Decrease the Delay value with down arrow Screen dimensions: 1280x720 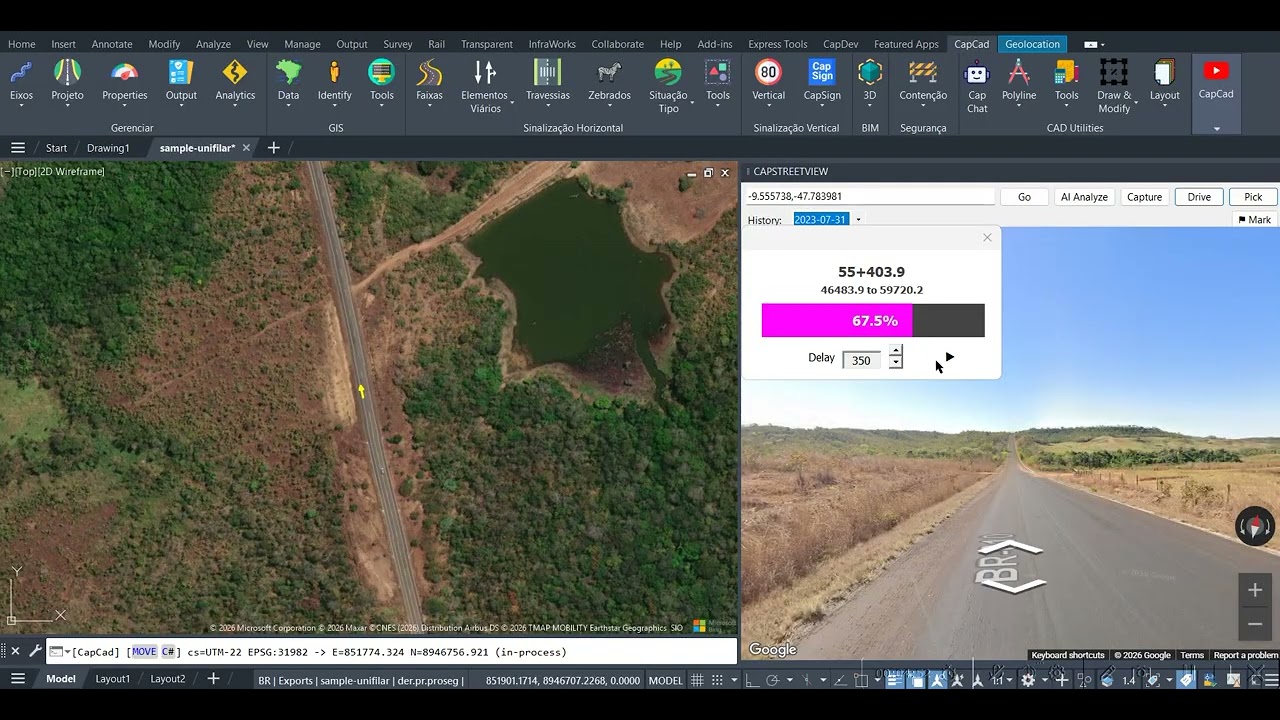click(x=896, y=363)
